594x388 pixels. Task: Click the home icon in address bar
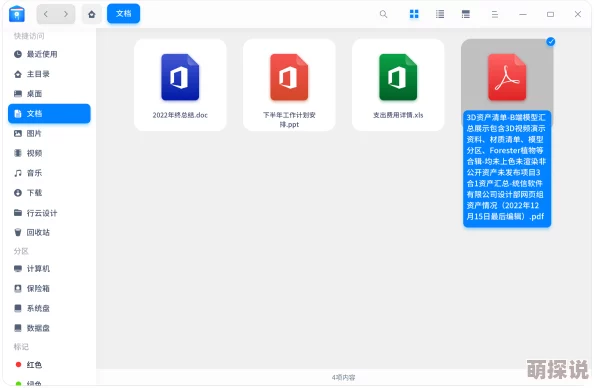(x=92, y=14)
